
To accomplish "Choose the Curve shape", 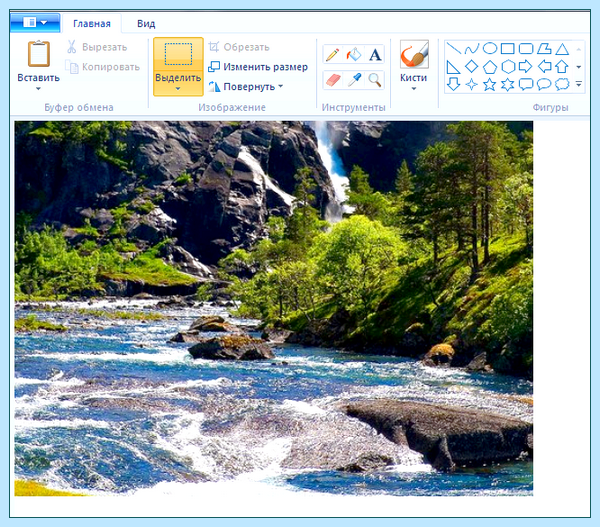I will pos(472,49).
